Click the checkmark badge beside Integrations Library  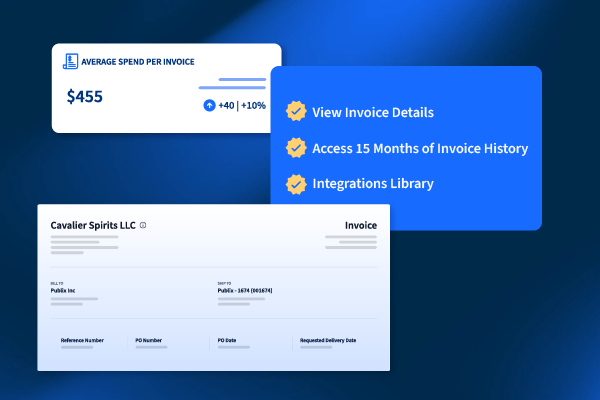[x=296, y=184]
